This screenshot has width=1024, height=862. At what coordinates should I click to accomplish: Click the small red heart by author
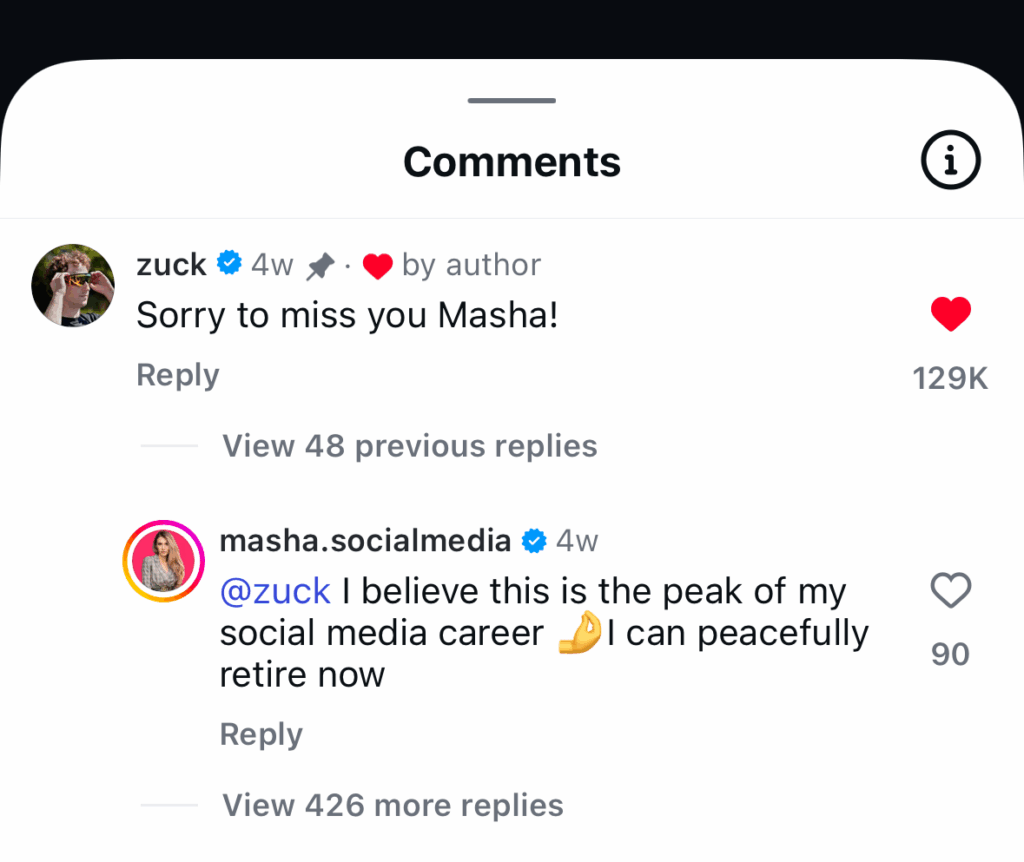click(377, 266)
